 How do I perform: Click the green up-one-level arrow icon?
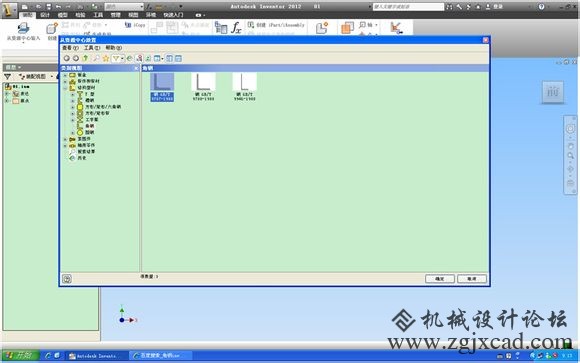[85, 58]
